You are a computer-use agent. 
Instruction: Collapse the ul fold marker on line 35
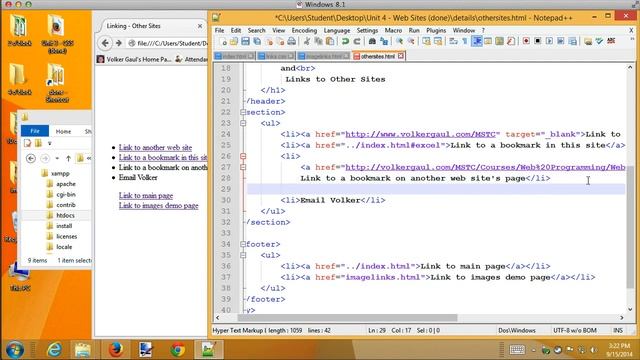click(243, 255)
